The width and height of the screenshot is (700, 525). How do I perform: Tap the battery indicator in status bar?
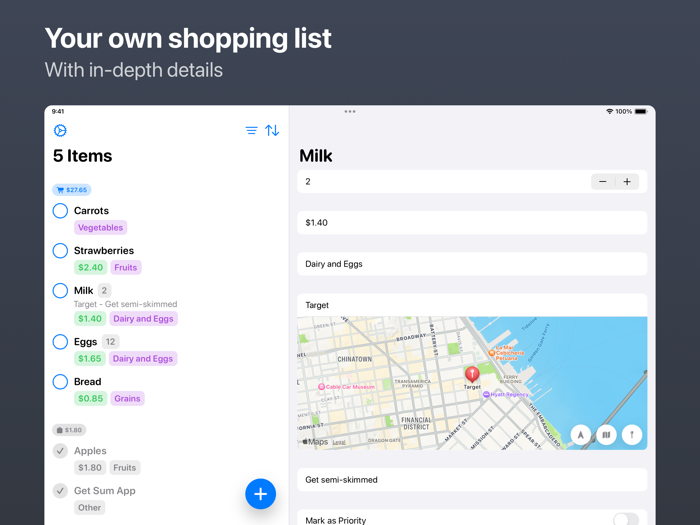(641, 112)
